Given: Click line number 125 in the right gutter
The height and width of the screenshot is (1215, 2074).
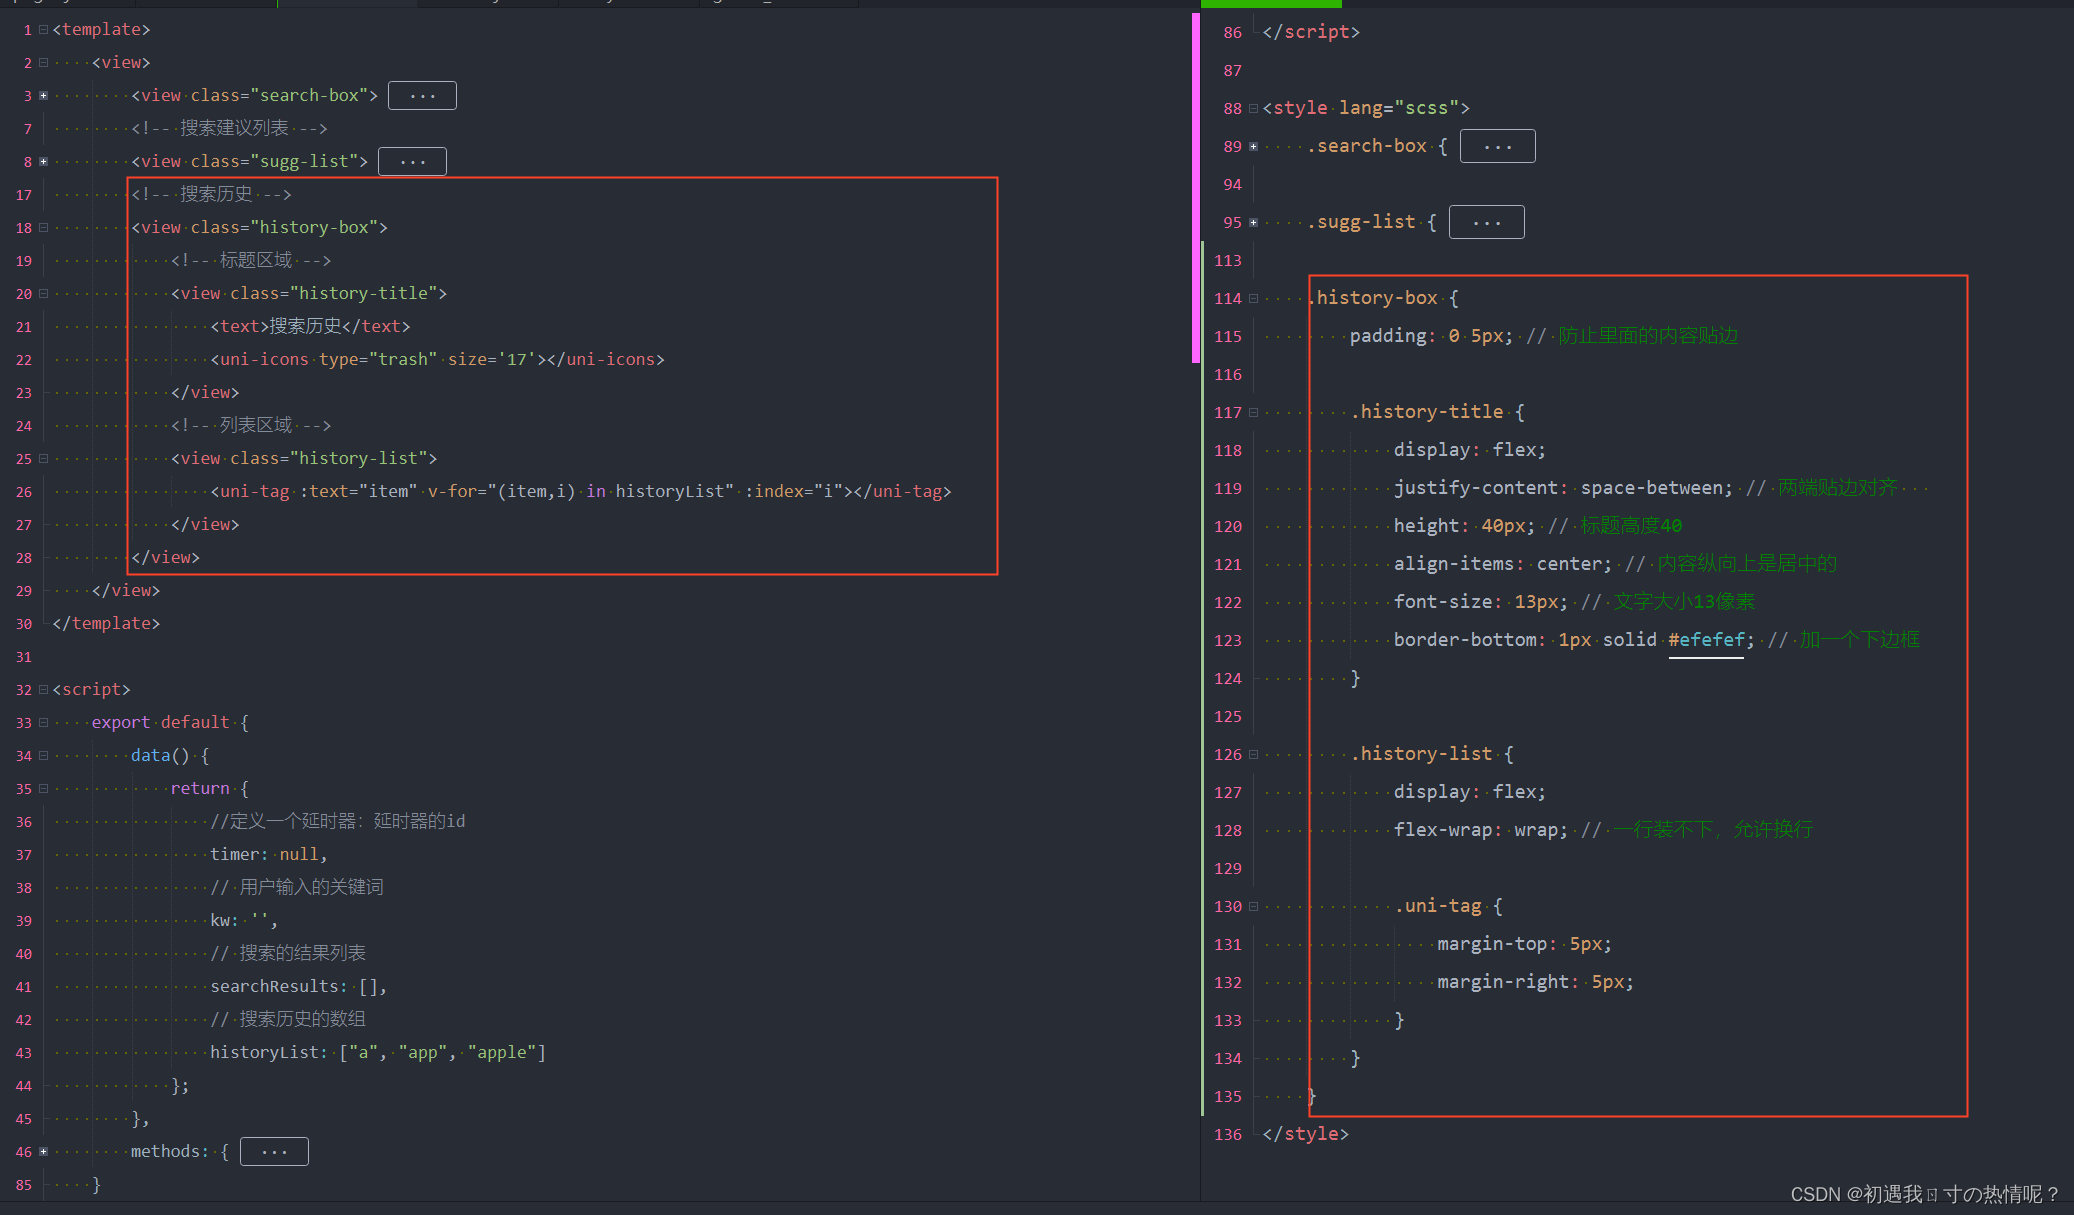Looking at the screenshot, I should point(1228,717).
